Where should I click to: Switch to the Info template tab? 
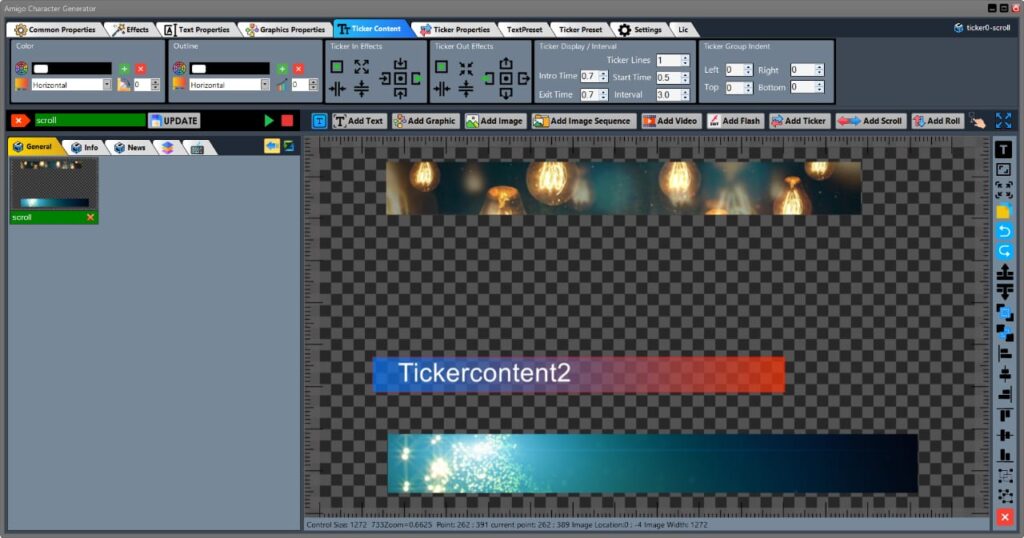click(85, 148)
